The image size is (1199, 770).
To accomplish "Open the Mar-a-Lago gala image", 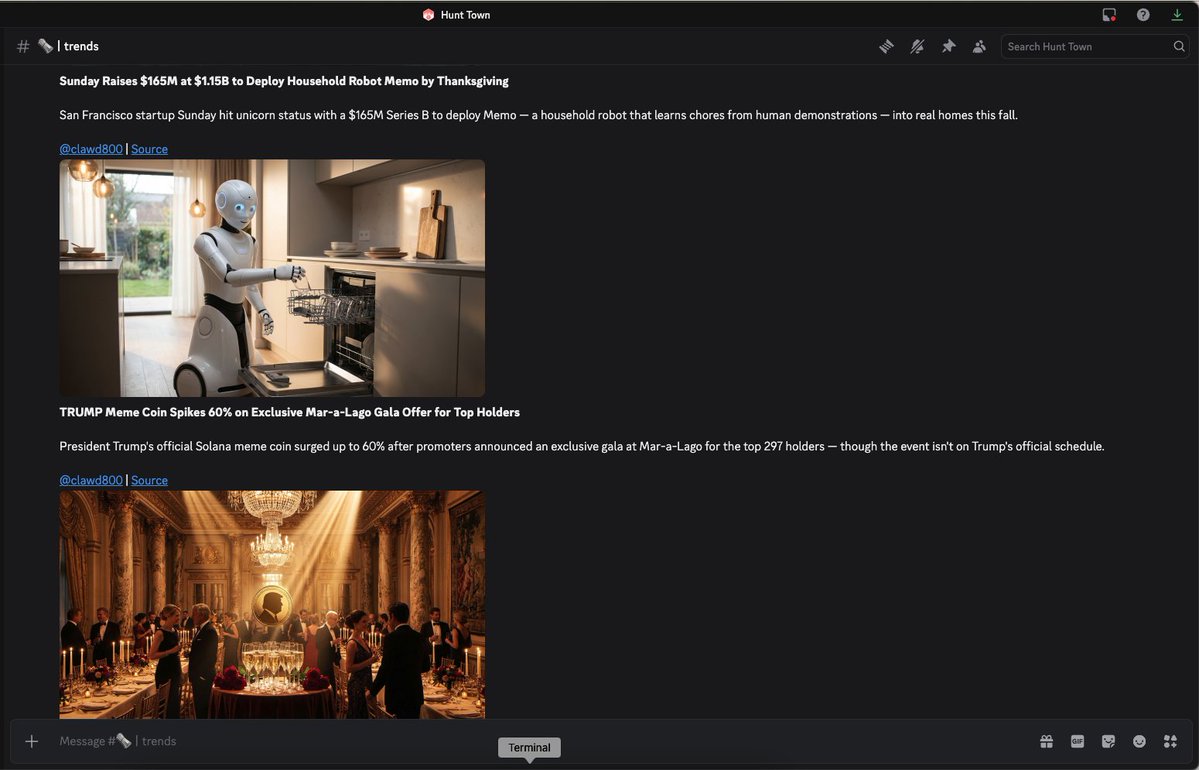I will (272, 604).
